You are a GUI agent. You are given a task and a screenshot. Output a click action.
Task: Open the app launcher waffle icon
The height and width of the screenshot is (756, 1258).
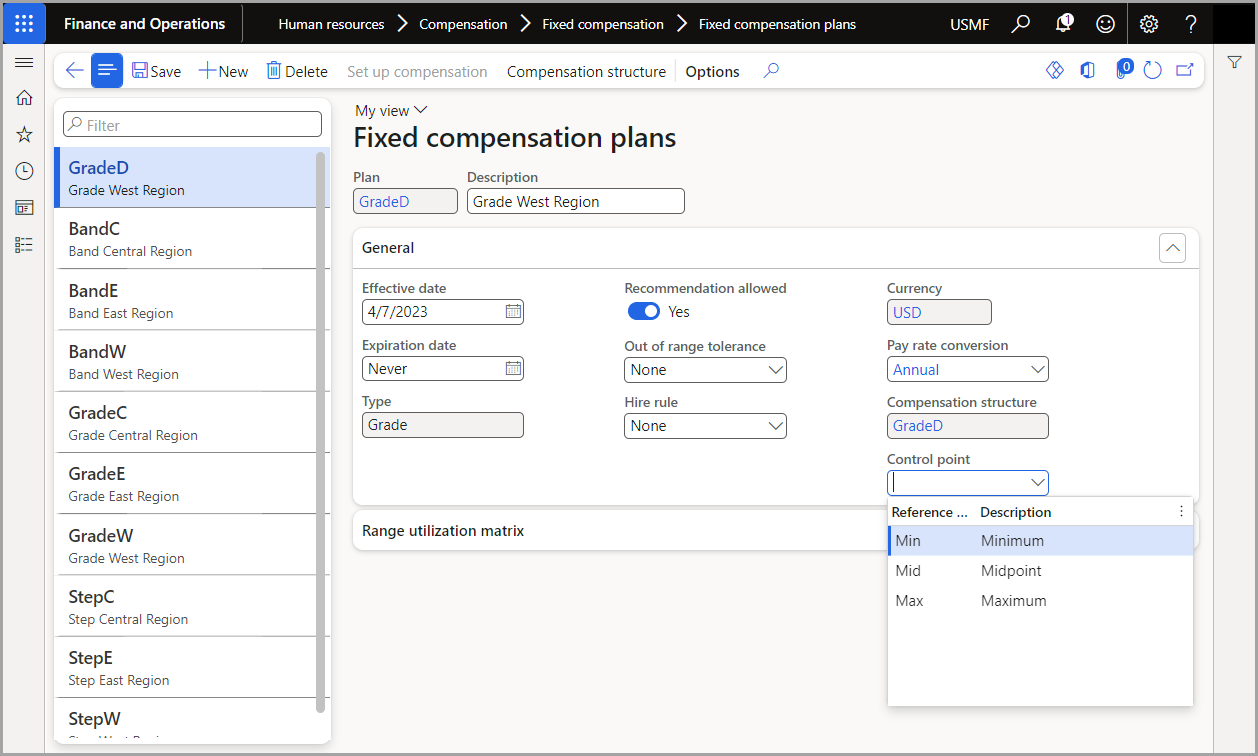pos(24,24)
